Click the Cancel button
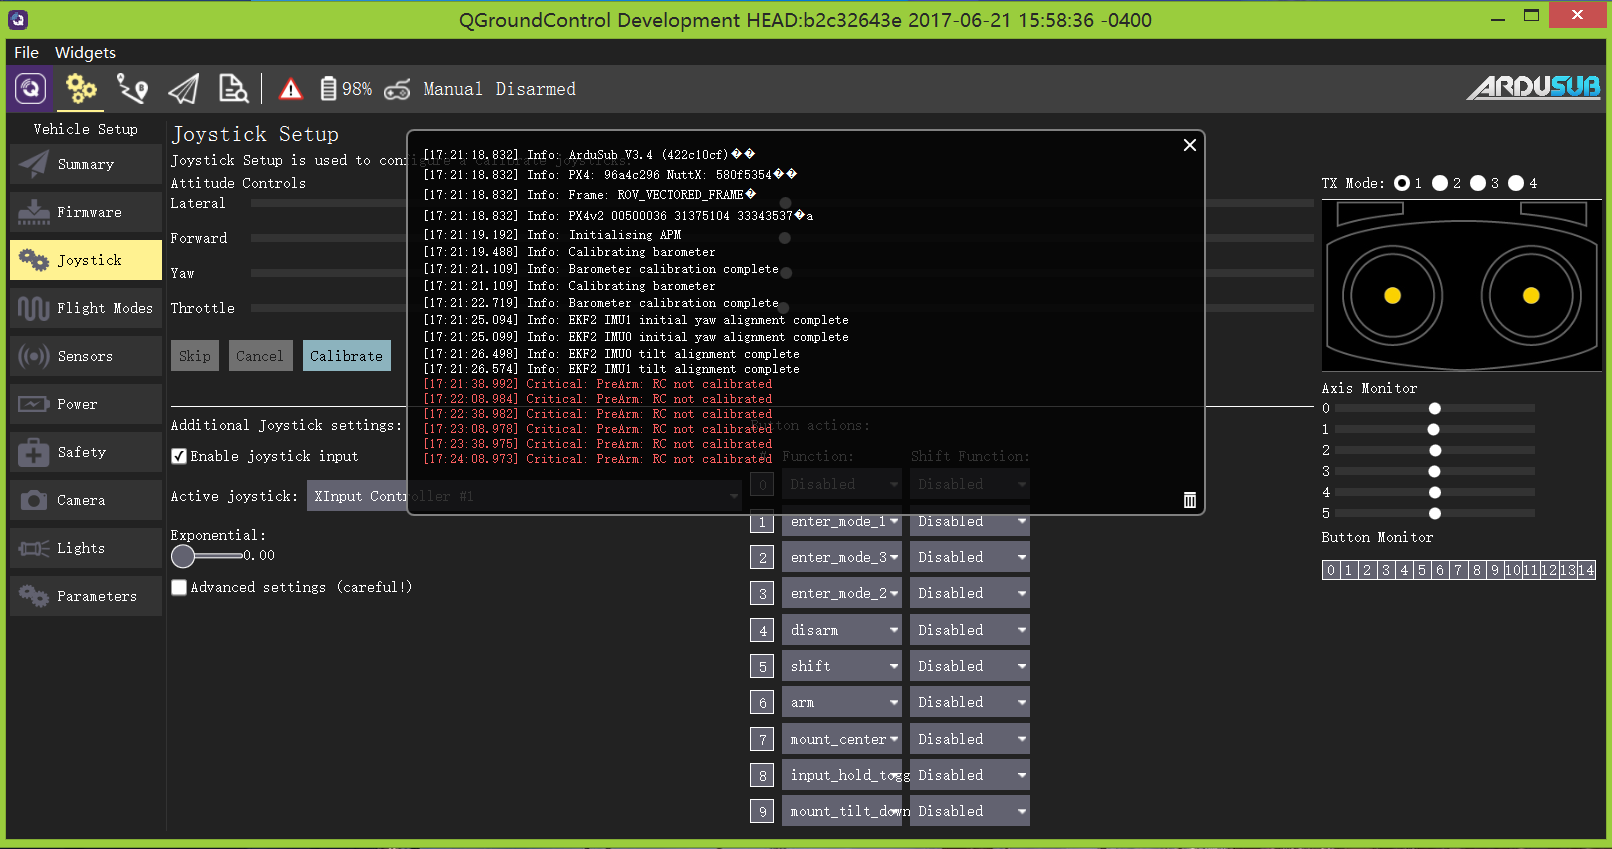The image size is (1612, 849). tap(260, 356)
